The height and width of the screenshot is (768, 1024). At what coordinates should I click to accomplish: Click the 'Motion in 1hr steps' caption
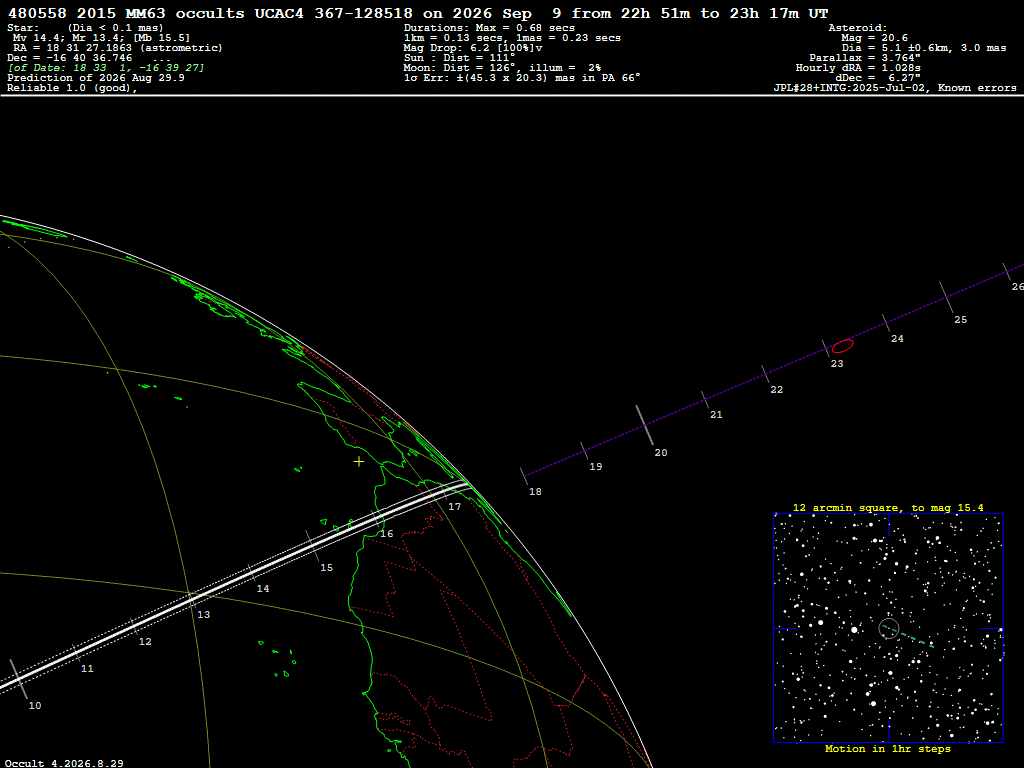888,749
